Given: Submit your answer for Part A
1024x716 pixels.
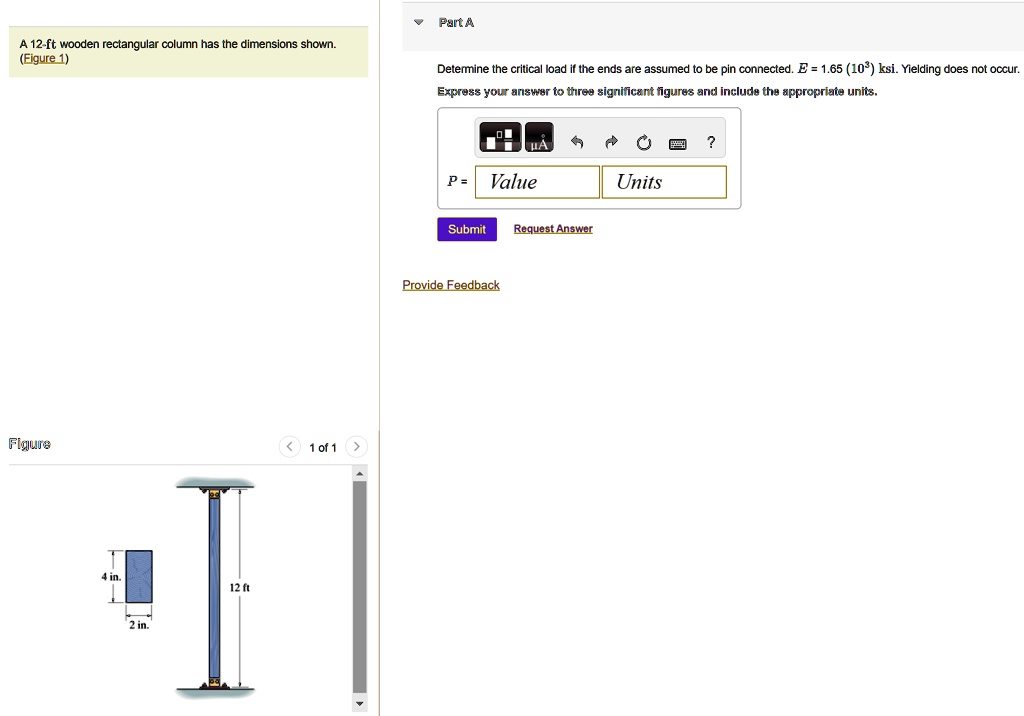Looking at the screenshot, I should (x=466, y=229).
